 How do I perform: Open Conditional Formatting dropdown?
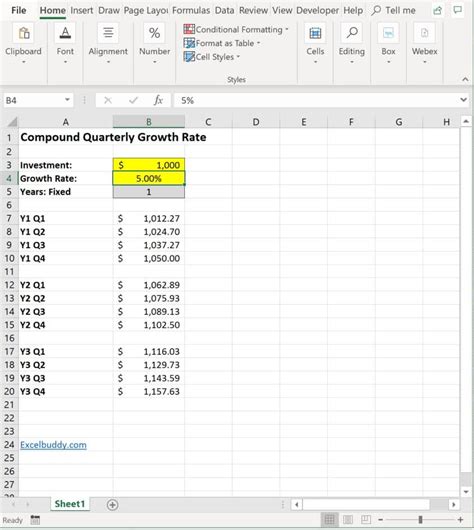(x=236, y=29)
